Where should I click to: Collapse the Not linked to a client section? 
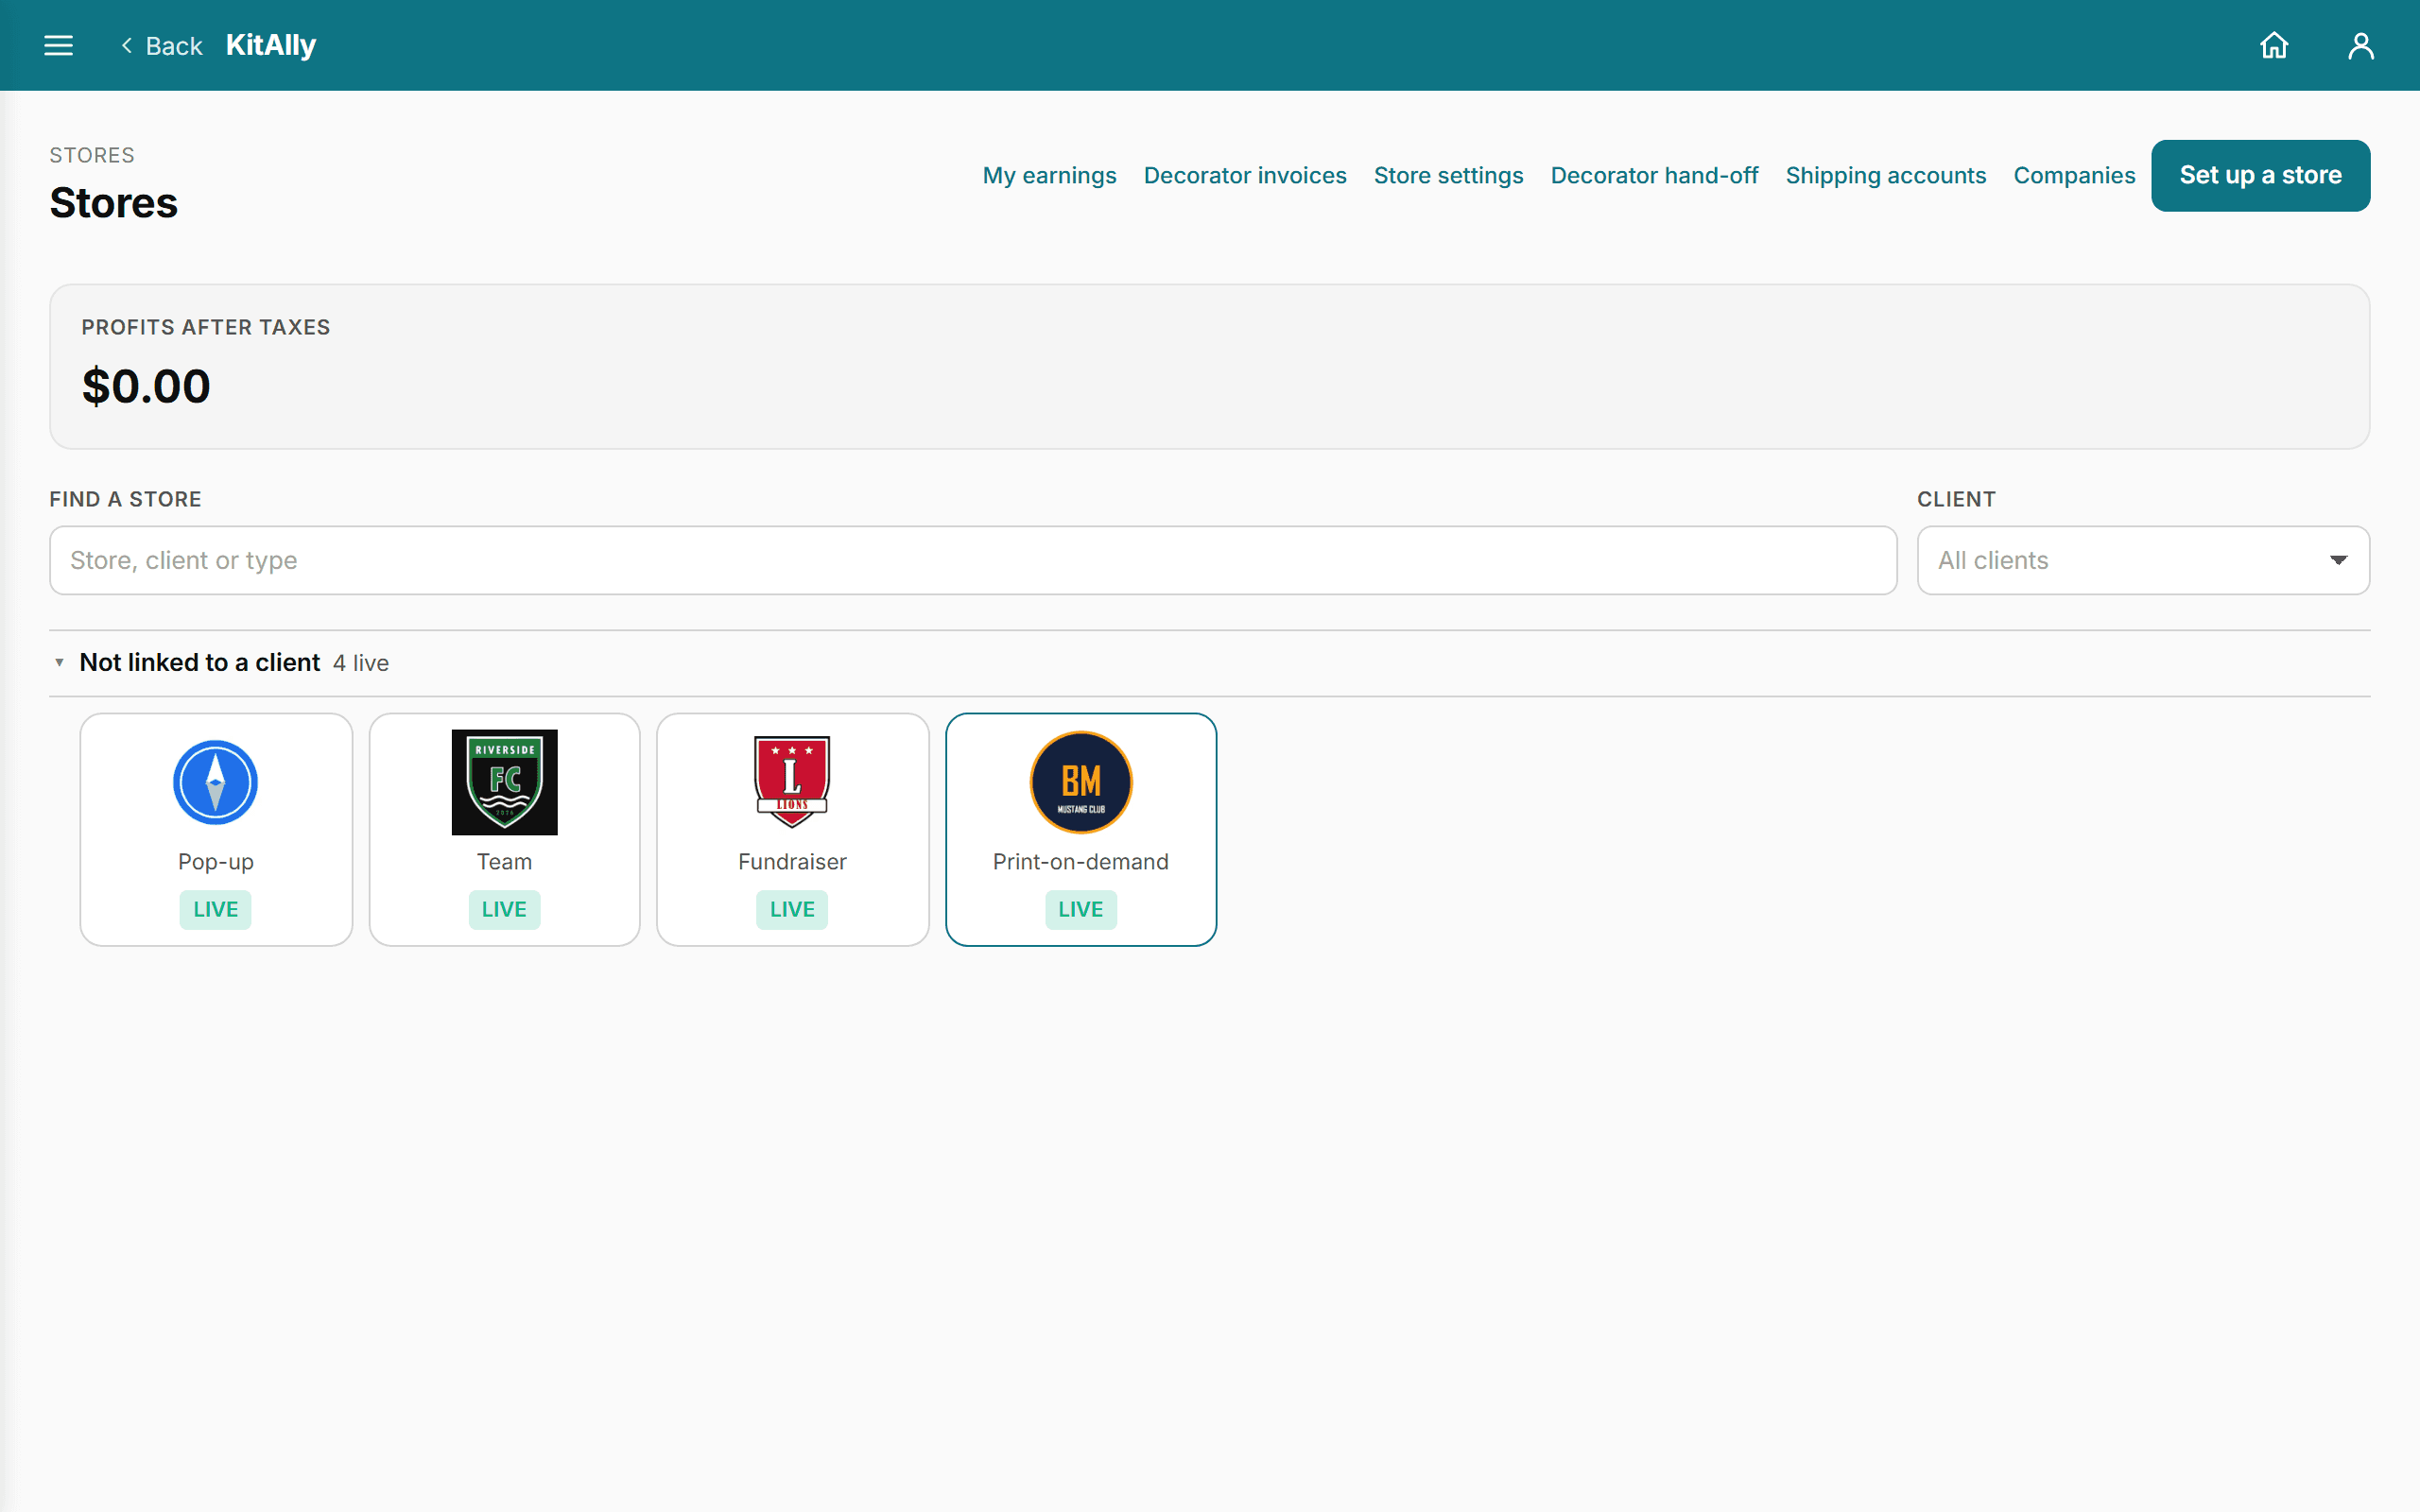(x=59, y=663)
